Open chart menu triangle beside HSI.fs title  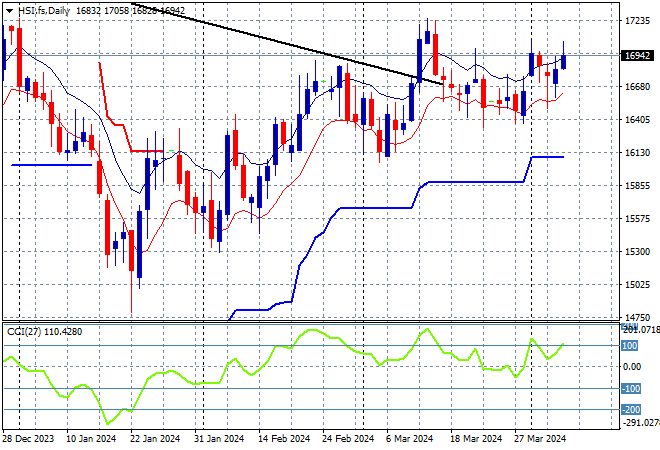point(9,11)
